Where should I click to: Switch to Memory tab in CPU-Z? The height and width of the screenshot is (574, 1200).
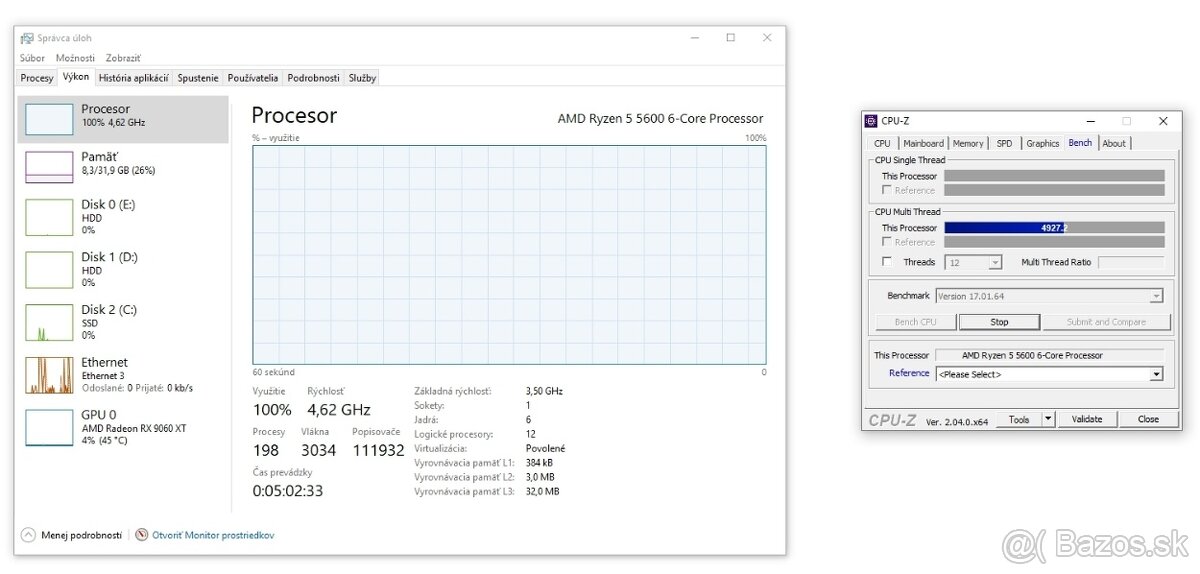[x=968, y=143]
